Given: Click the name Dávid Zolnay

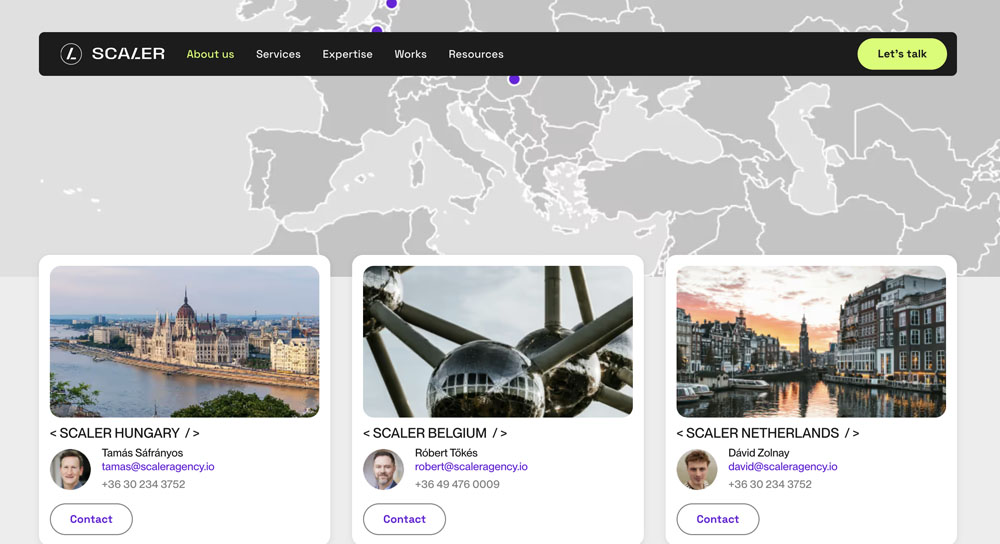Looking at the screenshot, I should pos(759,453).
